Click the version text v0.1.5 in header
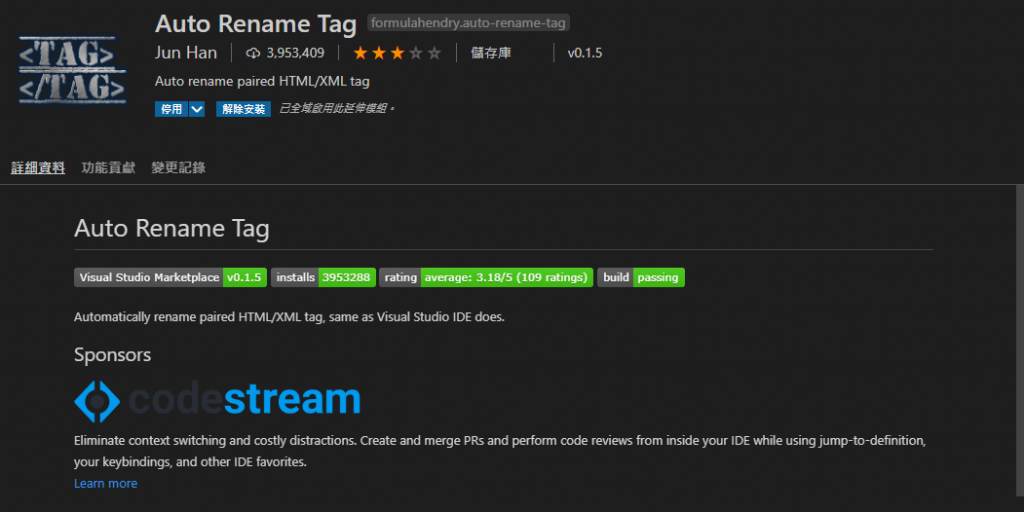The width and height of the screenshot is (1024, 512). click(584, 54)
